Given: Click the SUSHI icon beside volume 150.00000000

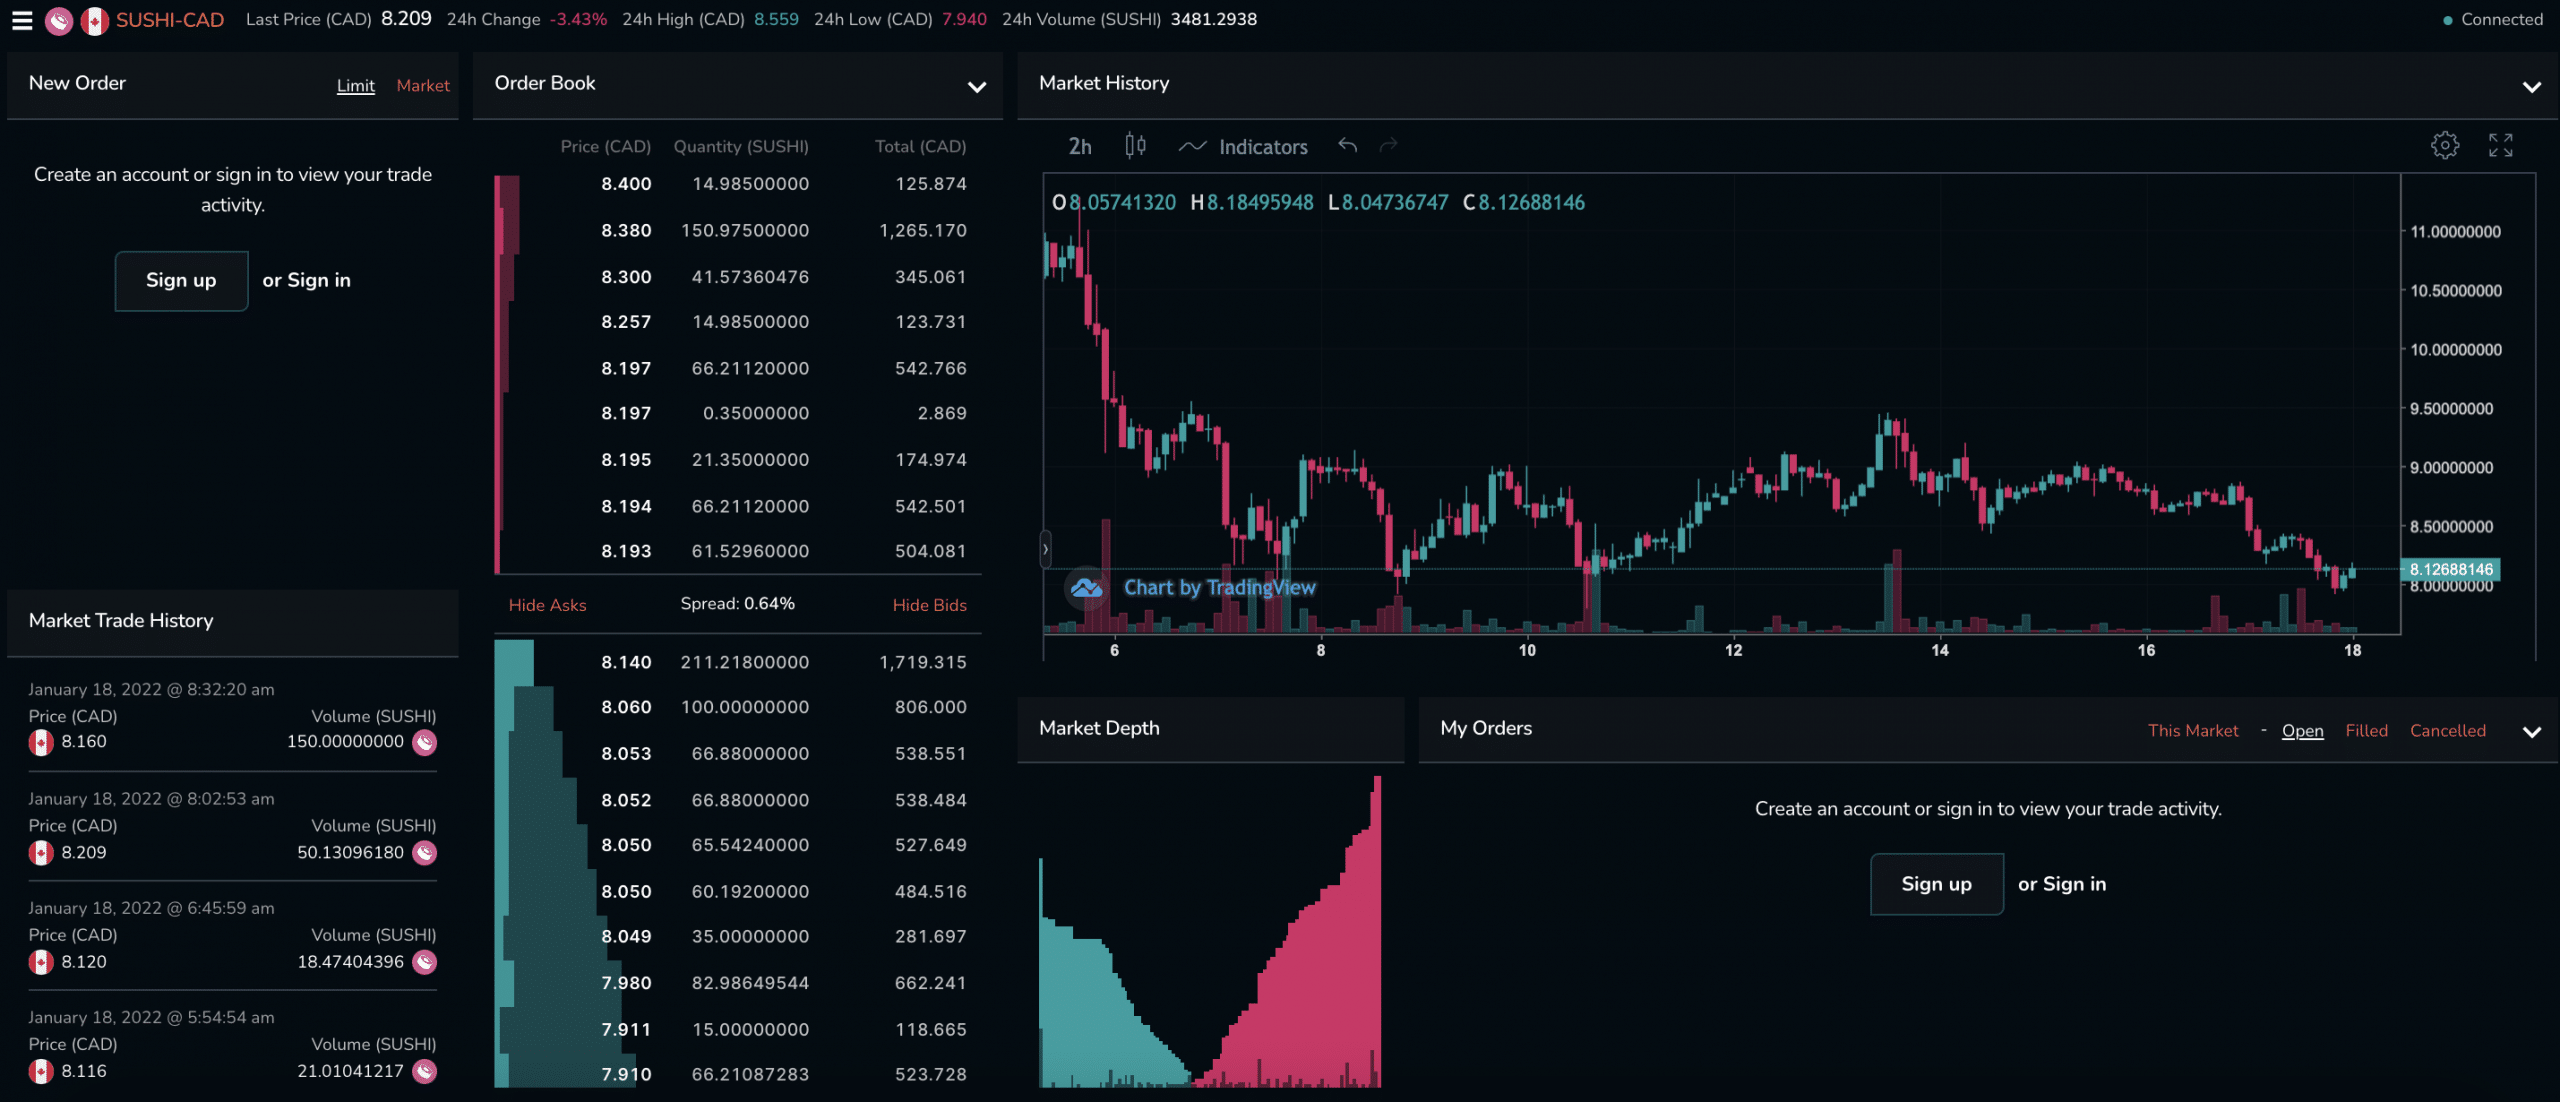Looking at the screenshot, I should 425,742.
